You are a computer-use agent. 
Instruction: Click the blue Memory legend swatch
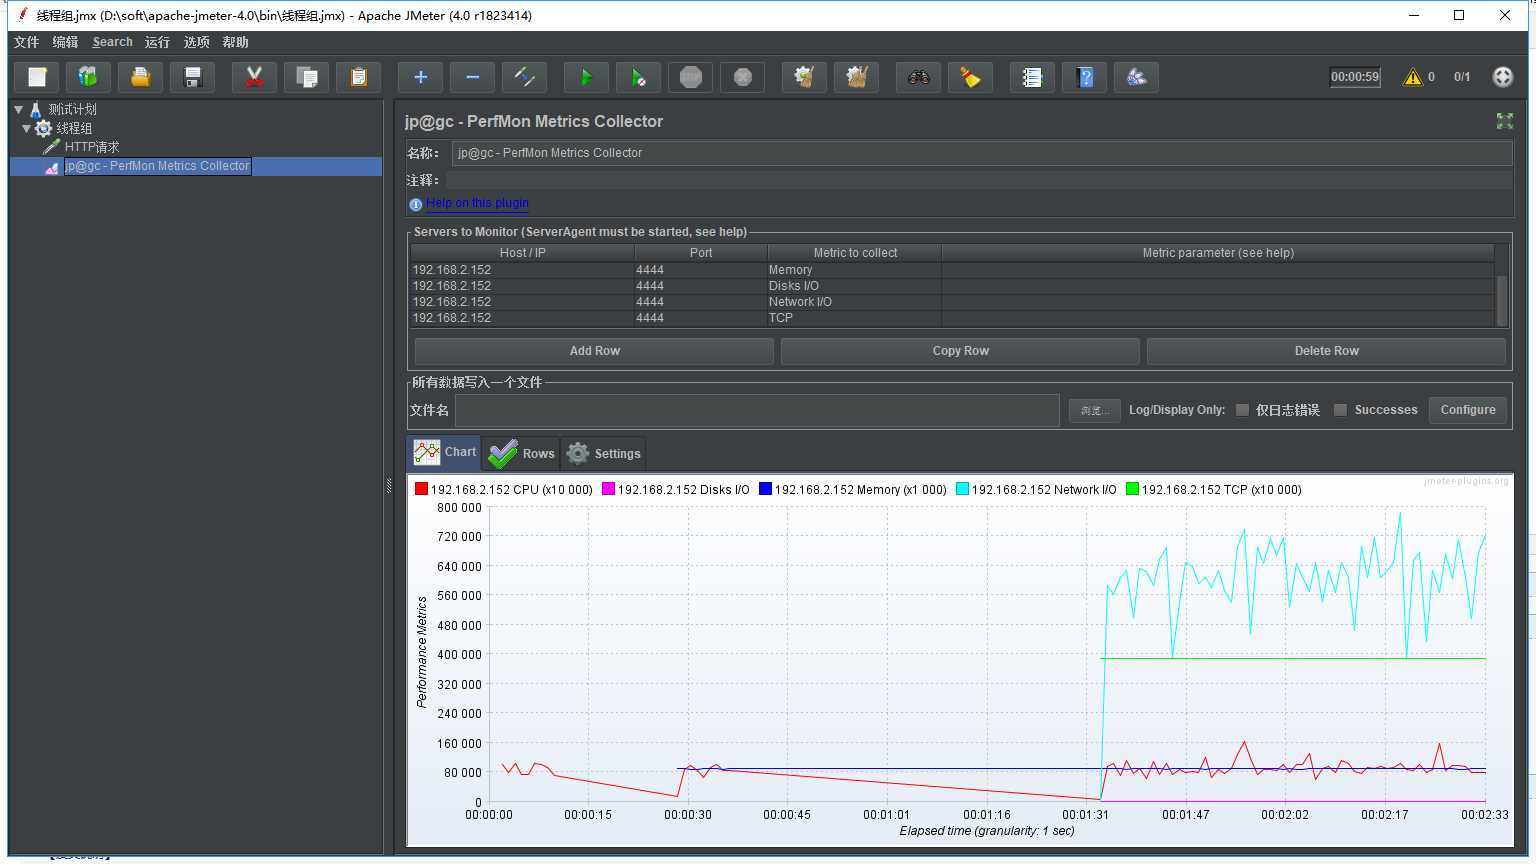[x=765, y=489]
